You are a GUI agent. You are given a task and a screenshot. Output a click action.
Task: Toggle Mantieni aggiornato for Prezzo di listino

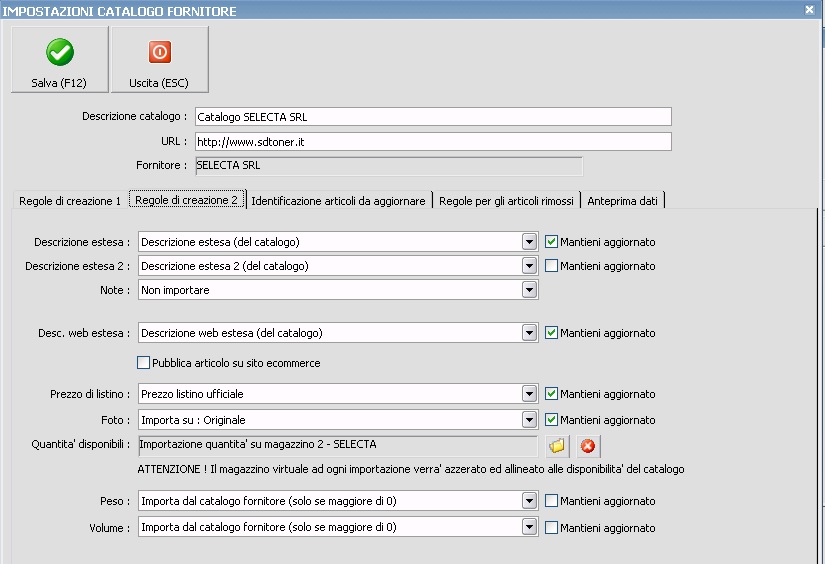pos(551,394)
